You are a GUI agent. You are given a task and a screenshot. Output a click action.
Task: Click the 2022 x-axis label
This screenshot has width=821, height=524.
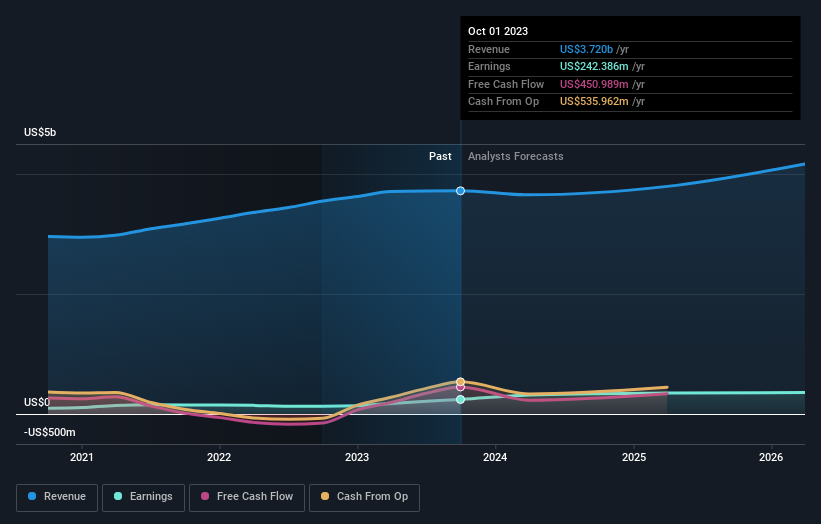tap(219, 457)
